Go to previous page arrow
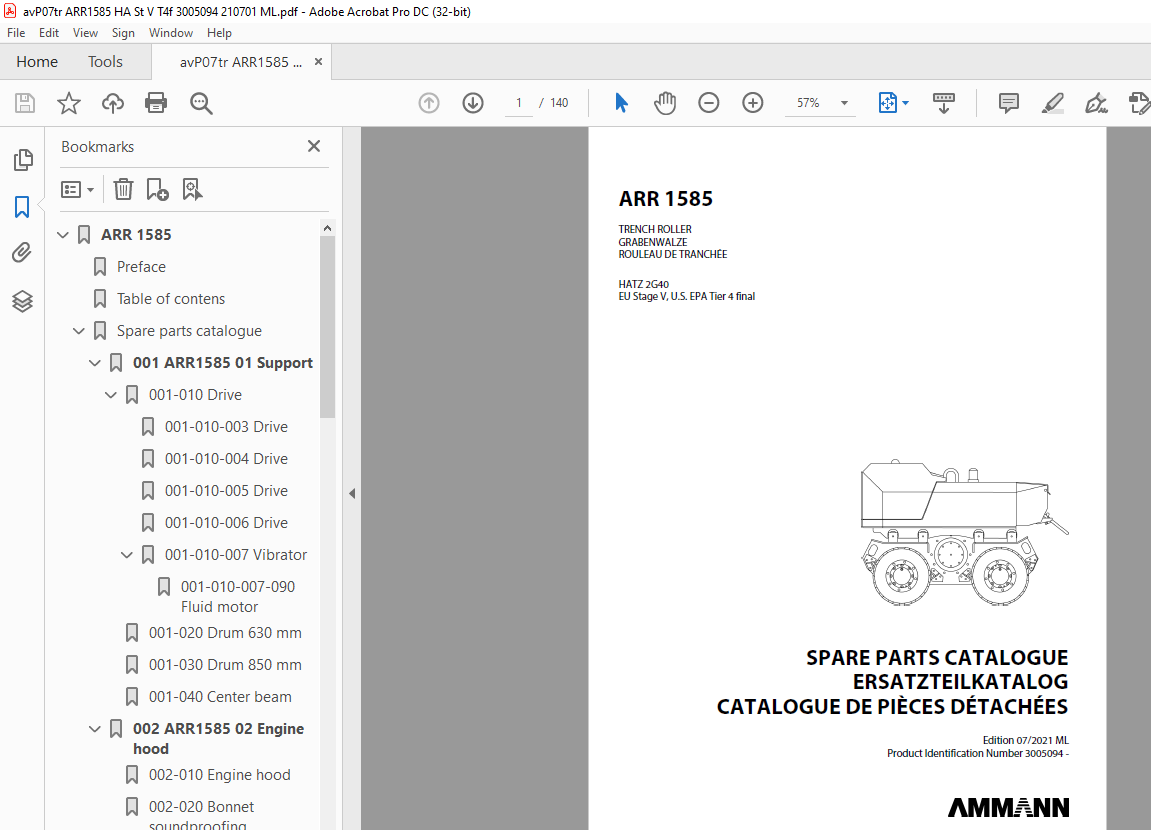 (429, 103)
